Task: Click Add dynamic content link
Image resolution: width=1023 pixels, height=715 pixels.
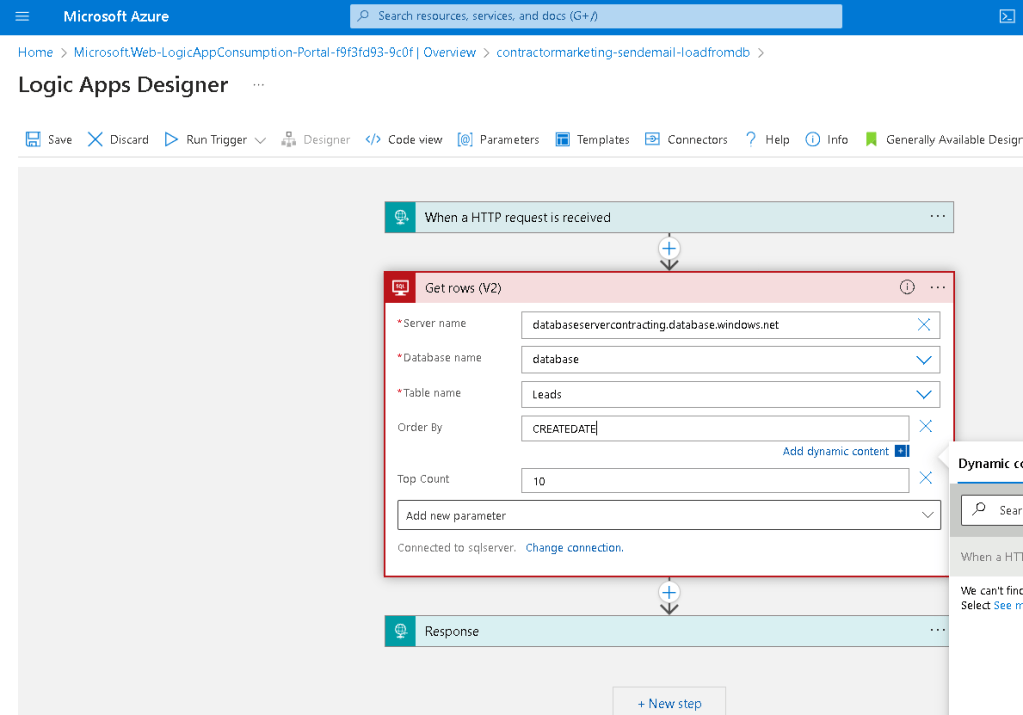Action: click(835, 451)
